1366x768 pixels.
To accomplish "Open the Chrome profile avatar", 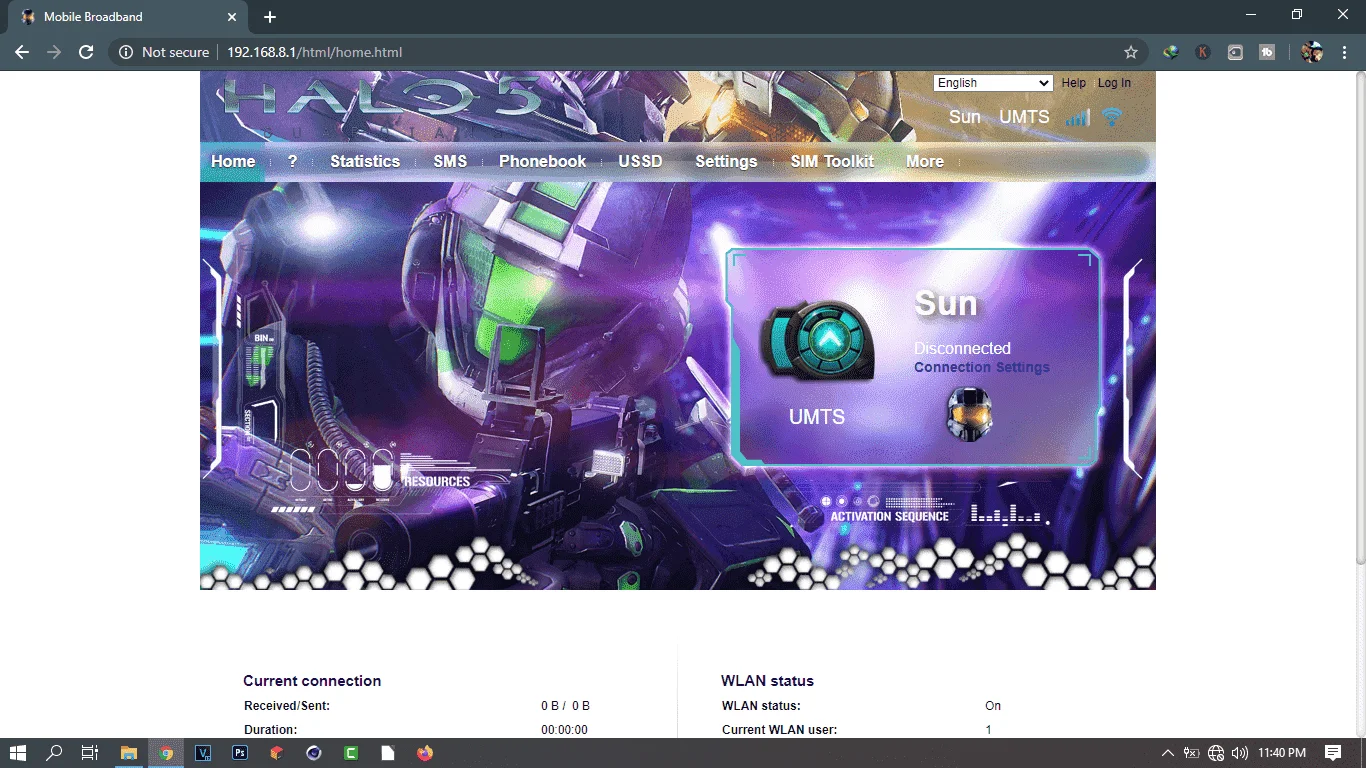I will 1312,52.
